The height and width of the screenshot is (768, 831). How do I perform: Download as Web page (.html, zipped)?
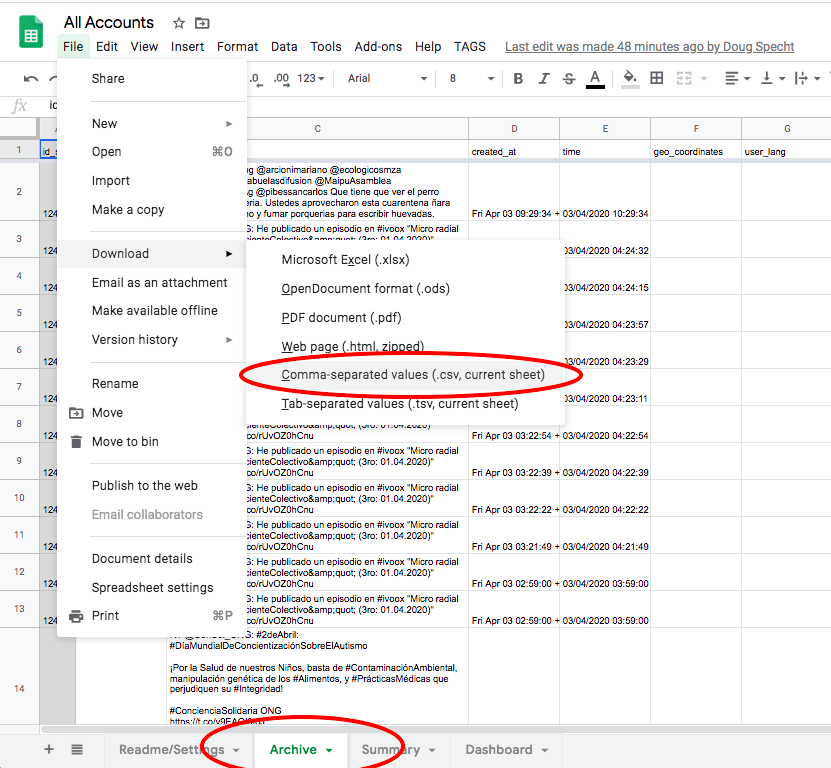(x=405, y=347)
